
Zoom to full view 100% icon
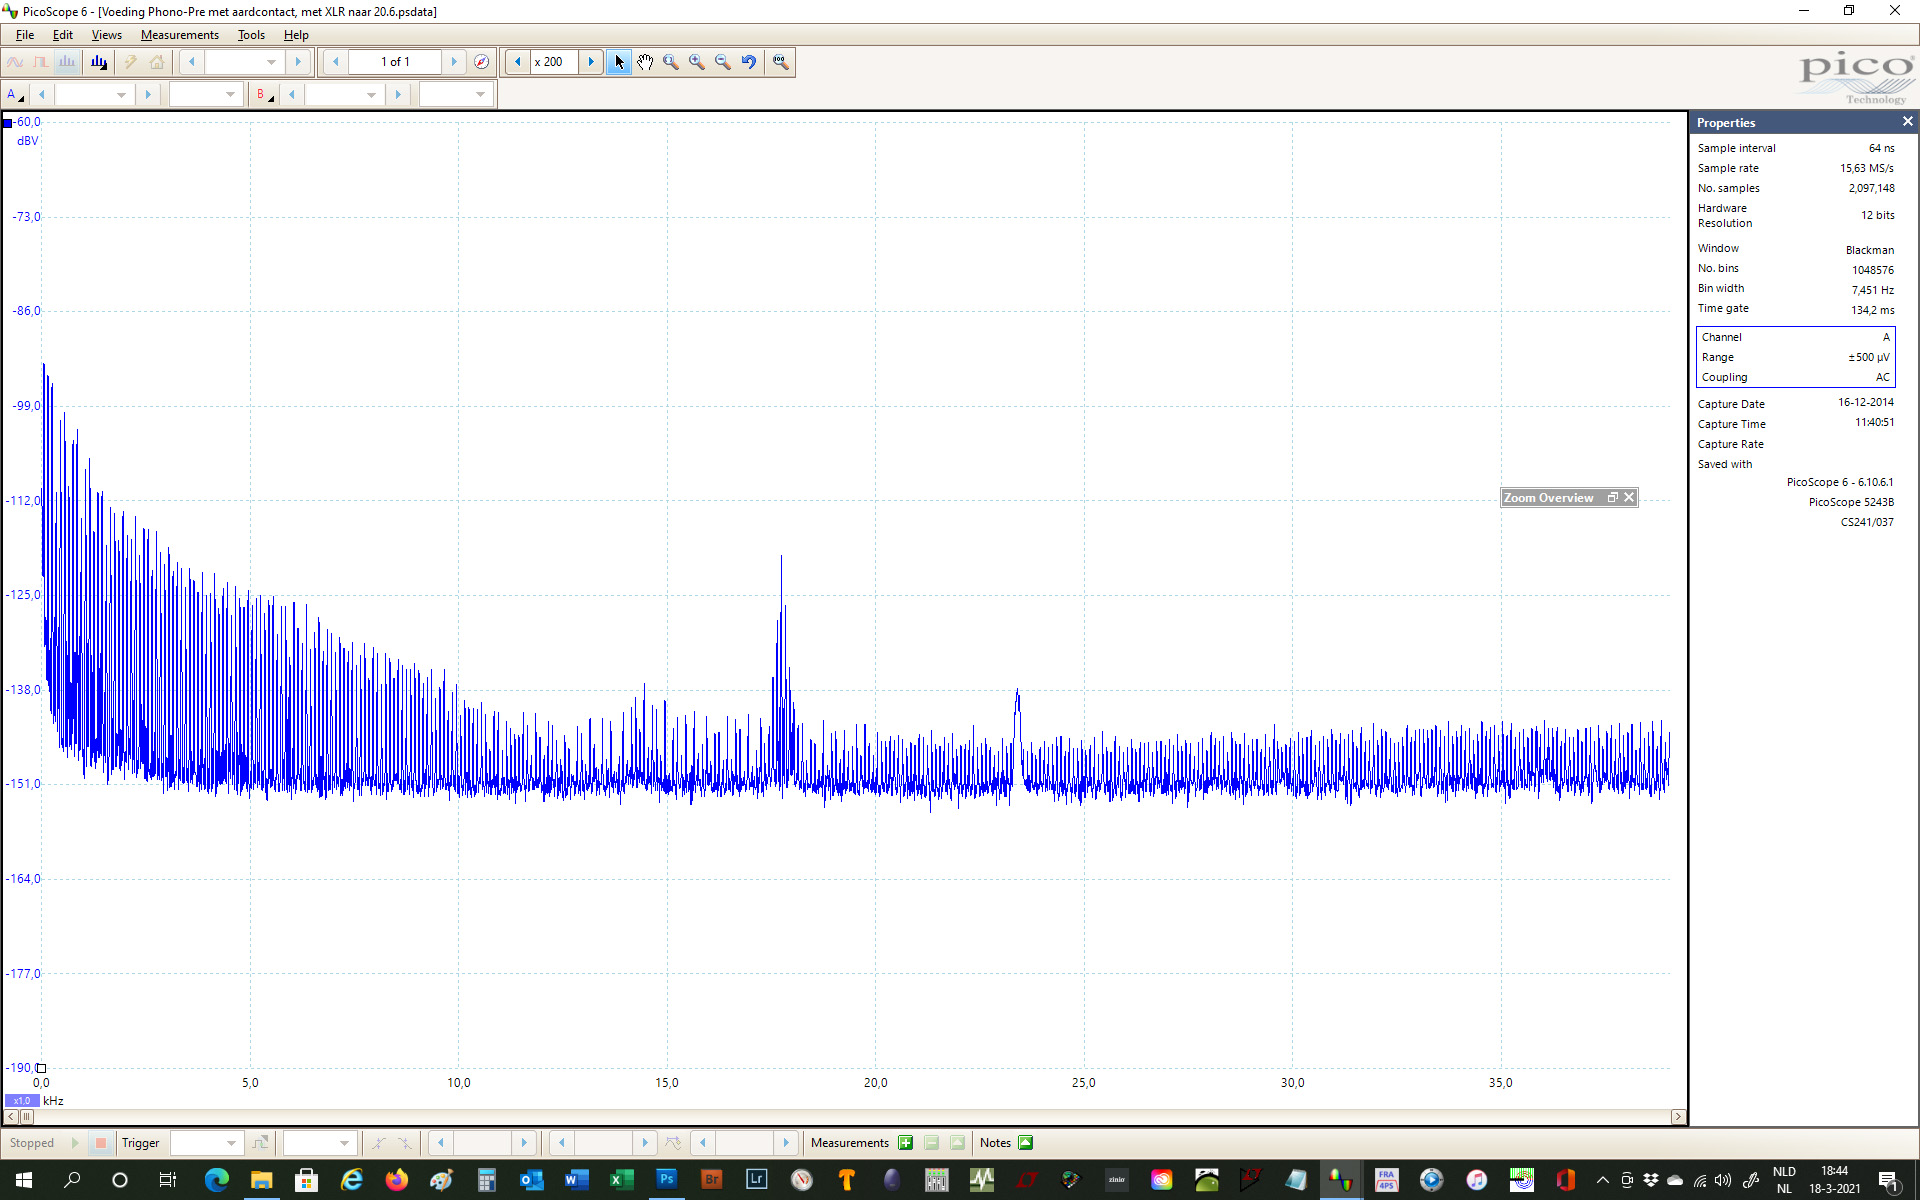click(780, 62)
